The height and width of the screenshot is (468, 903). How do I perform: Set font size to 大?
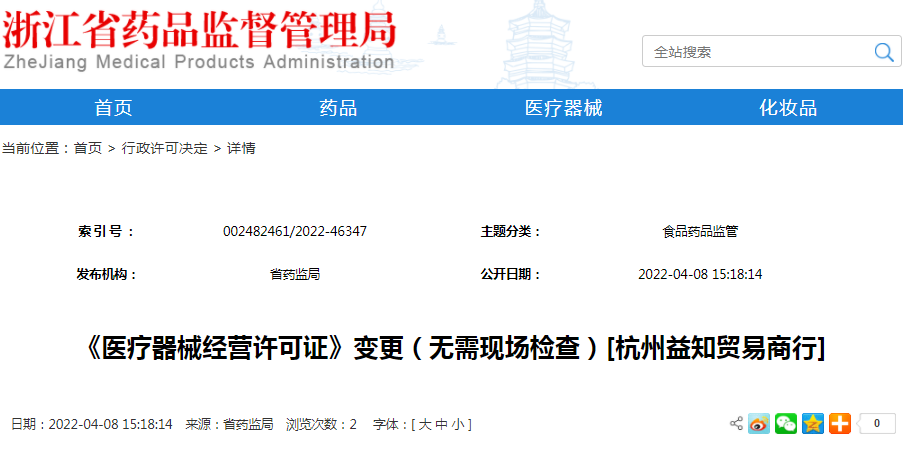425,424
